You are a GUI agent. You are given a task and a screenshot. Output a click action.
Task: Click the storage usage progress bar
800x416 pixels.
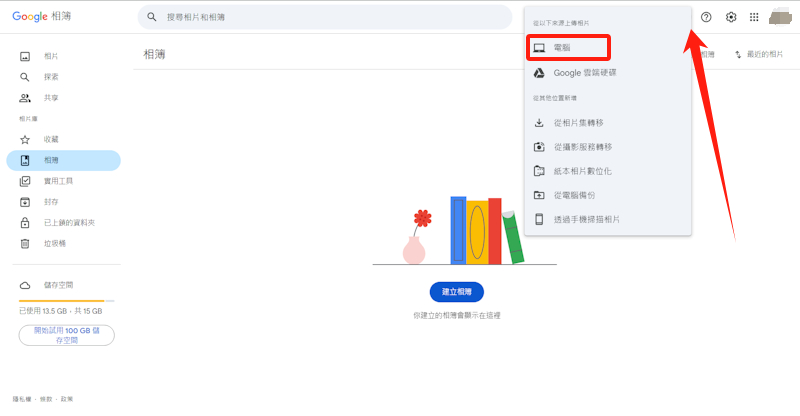pyautogui.click(x=66, y=301)
